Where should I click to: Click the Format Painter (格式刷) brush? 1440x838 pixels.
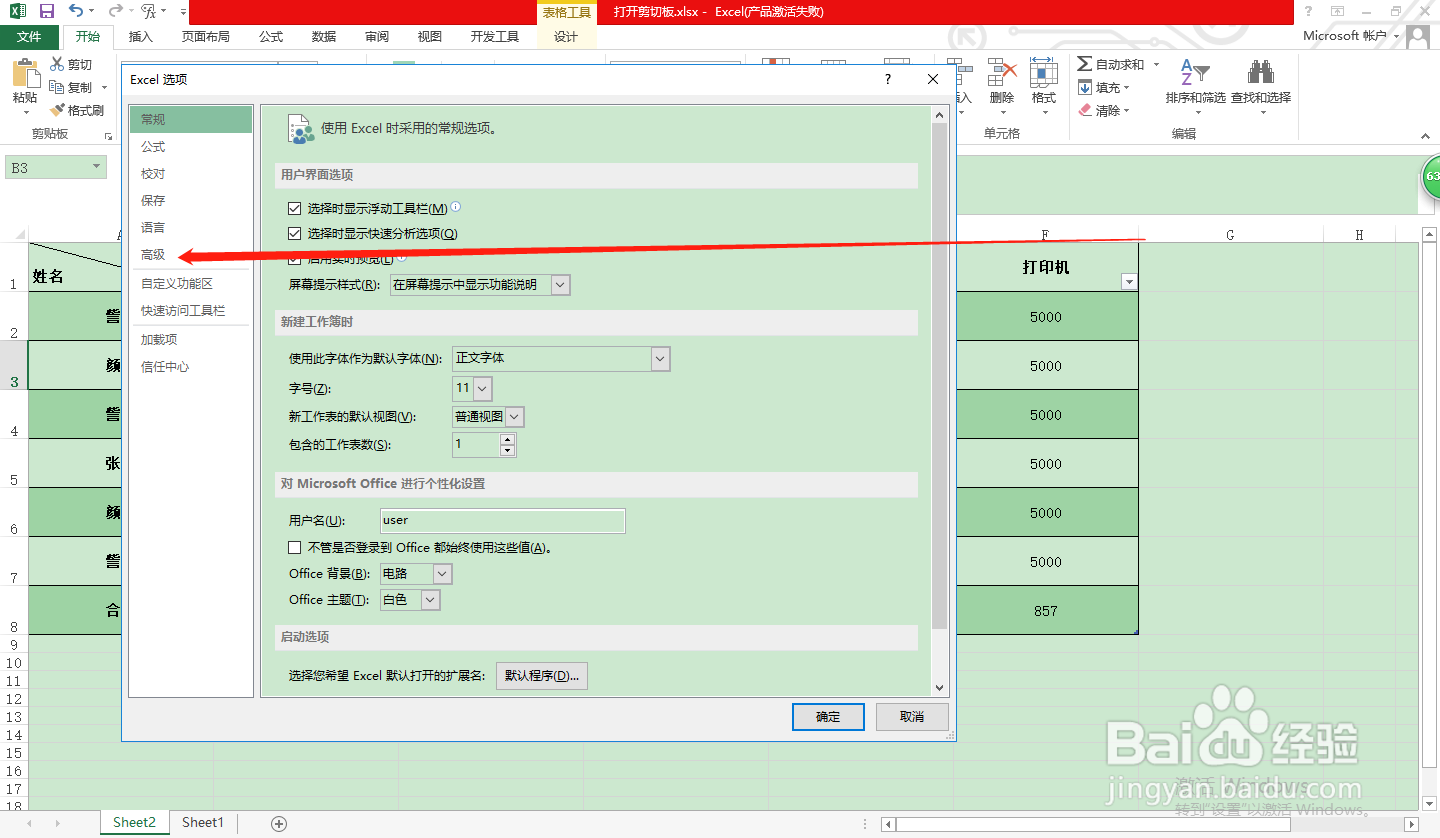[x=57, y=110]
